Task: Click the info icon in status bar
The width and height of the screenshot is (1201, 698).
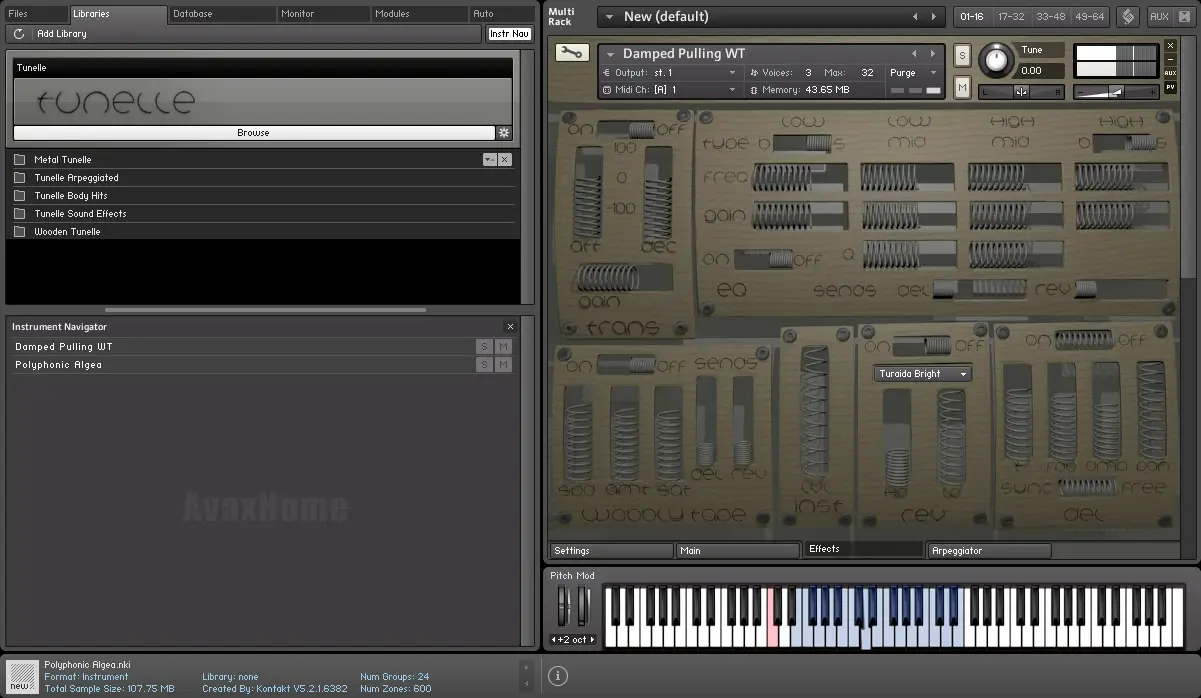Action: [558, 677]
